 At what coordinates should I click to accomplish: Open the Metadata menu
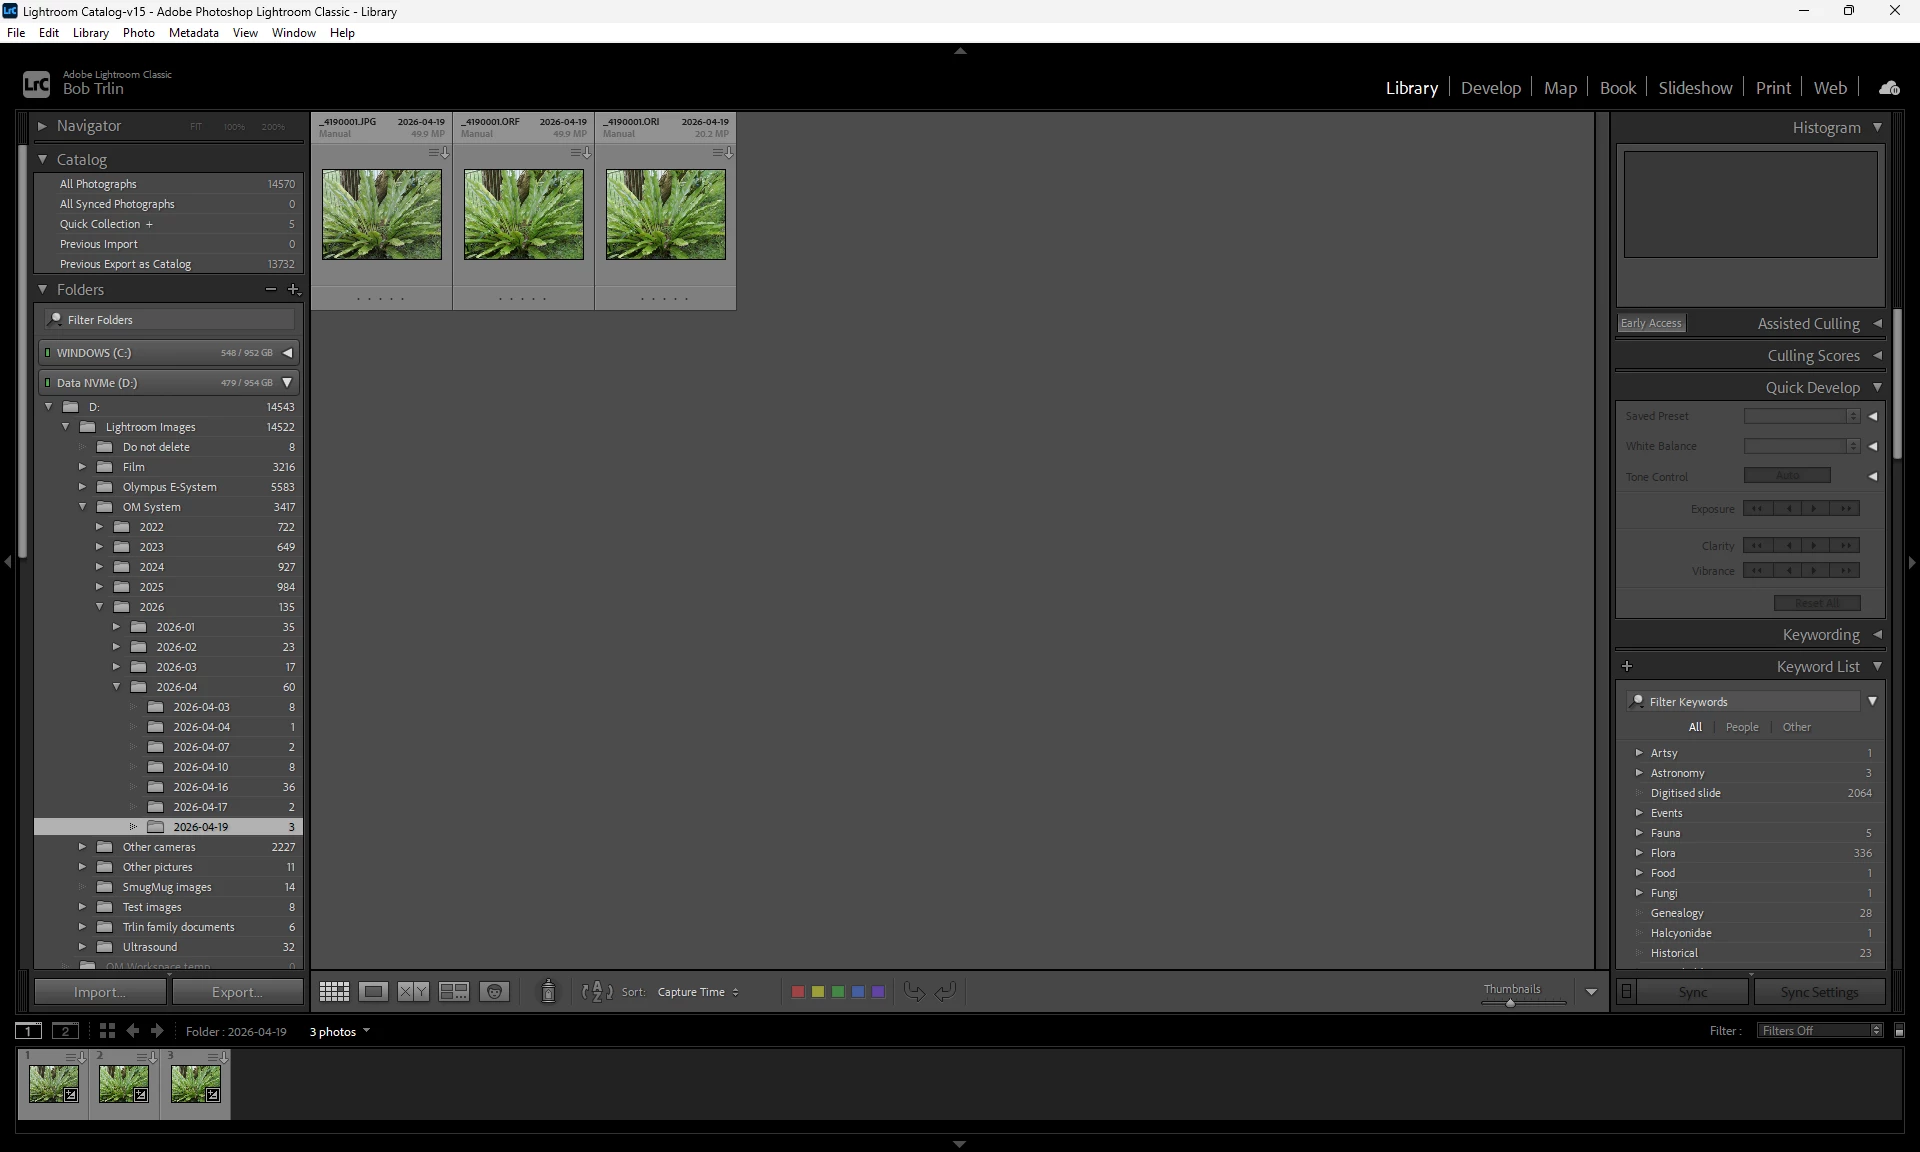click(193, 33)
